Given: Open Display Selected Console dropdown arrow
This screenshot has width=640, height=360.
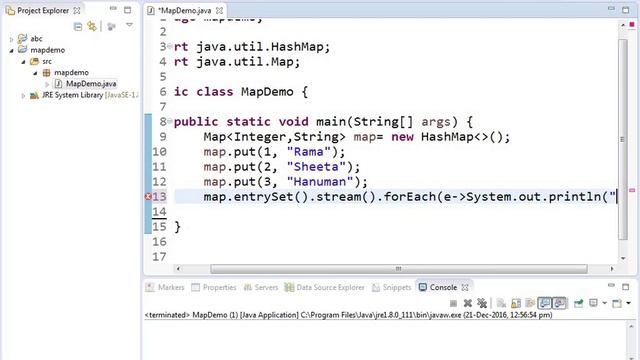Looking at the screenshot, I should tap(604, 303).
